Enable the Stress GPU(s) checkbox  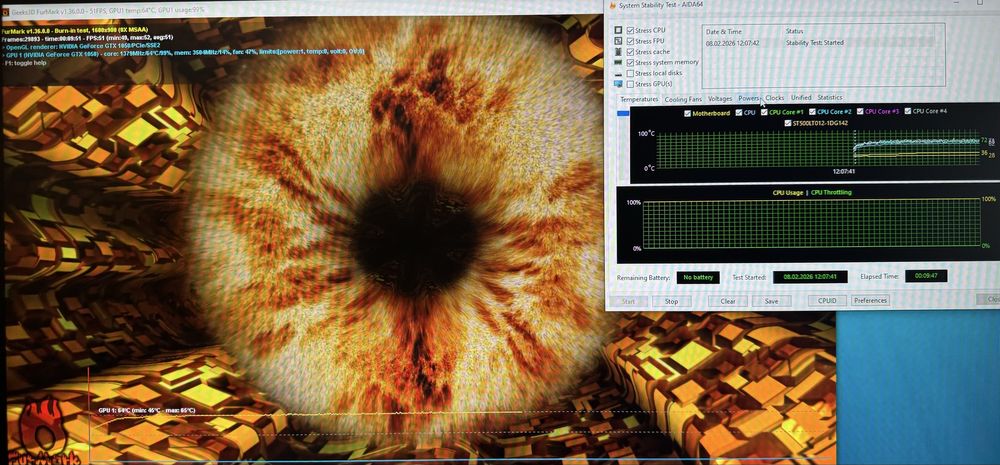(630, 84)
